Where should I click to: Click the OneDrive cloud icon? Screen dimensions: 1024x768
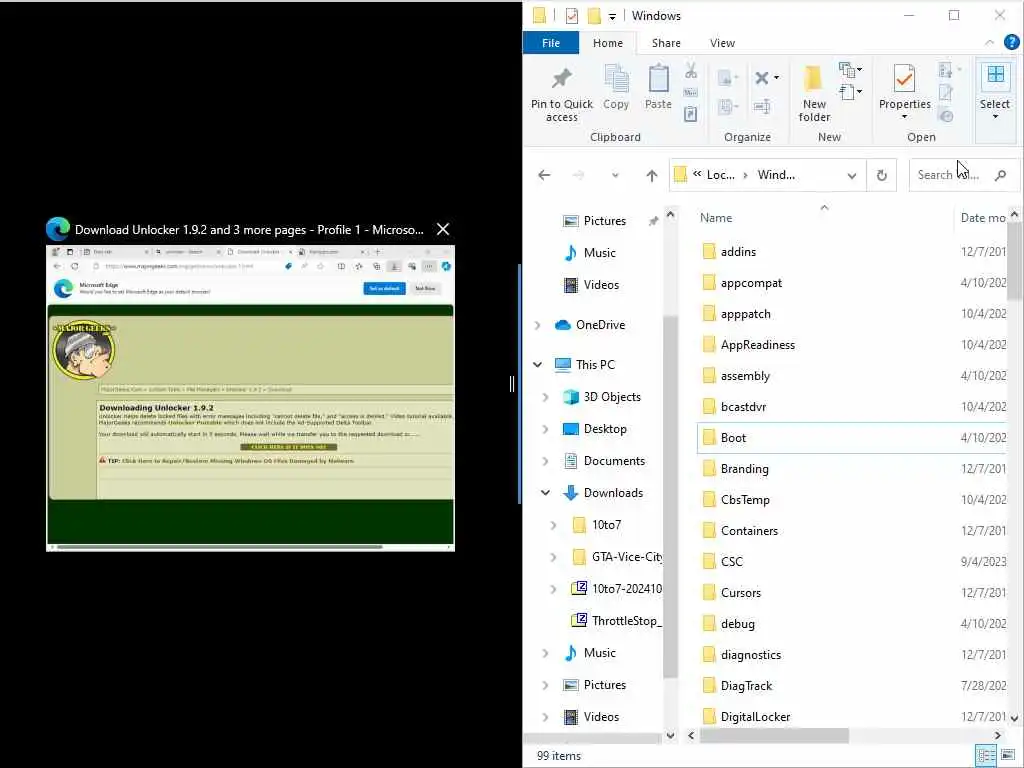[x=562, y=325]
